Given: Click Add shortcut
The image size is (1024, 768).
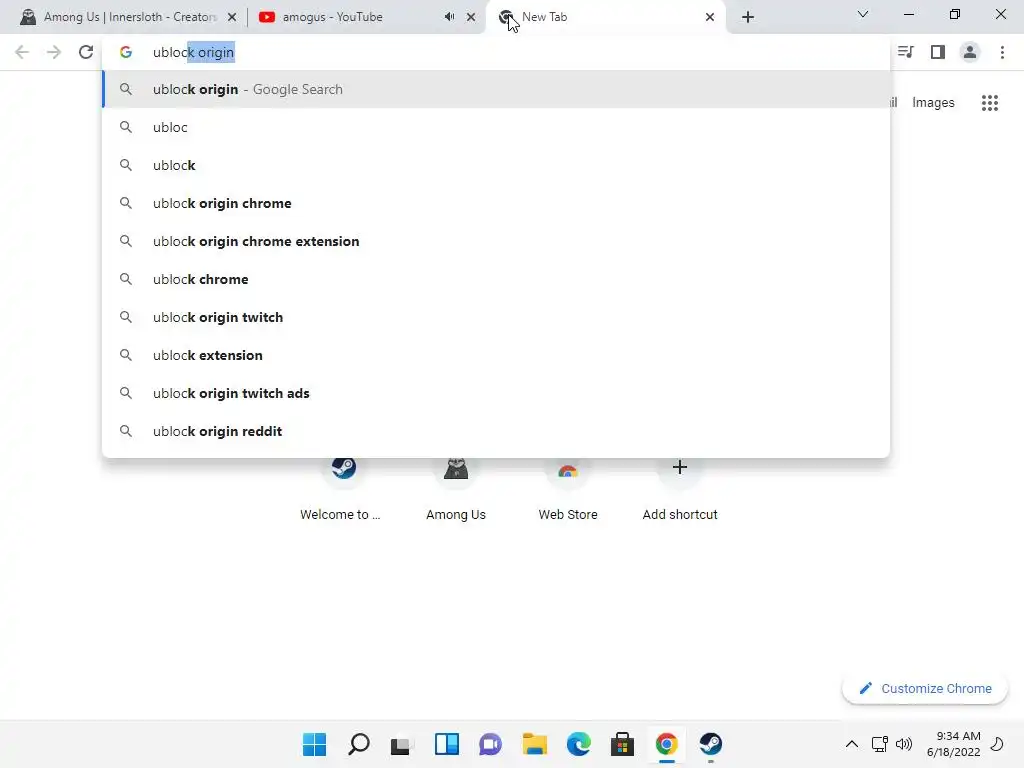Looking at the screenshot, I should click(680, 488).
